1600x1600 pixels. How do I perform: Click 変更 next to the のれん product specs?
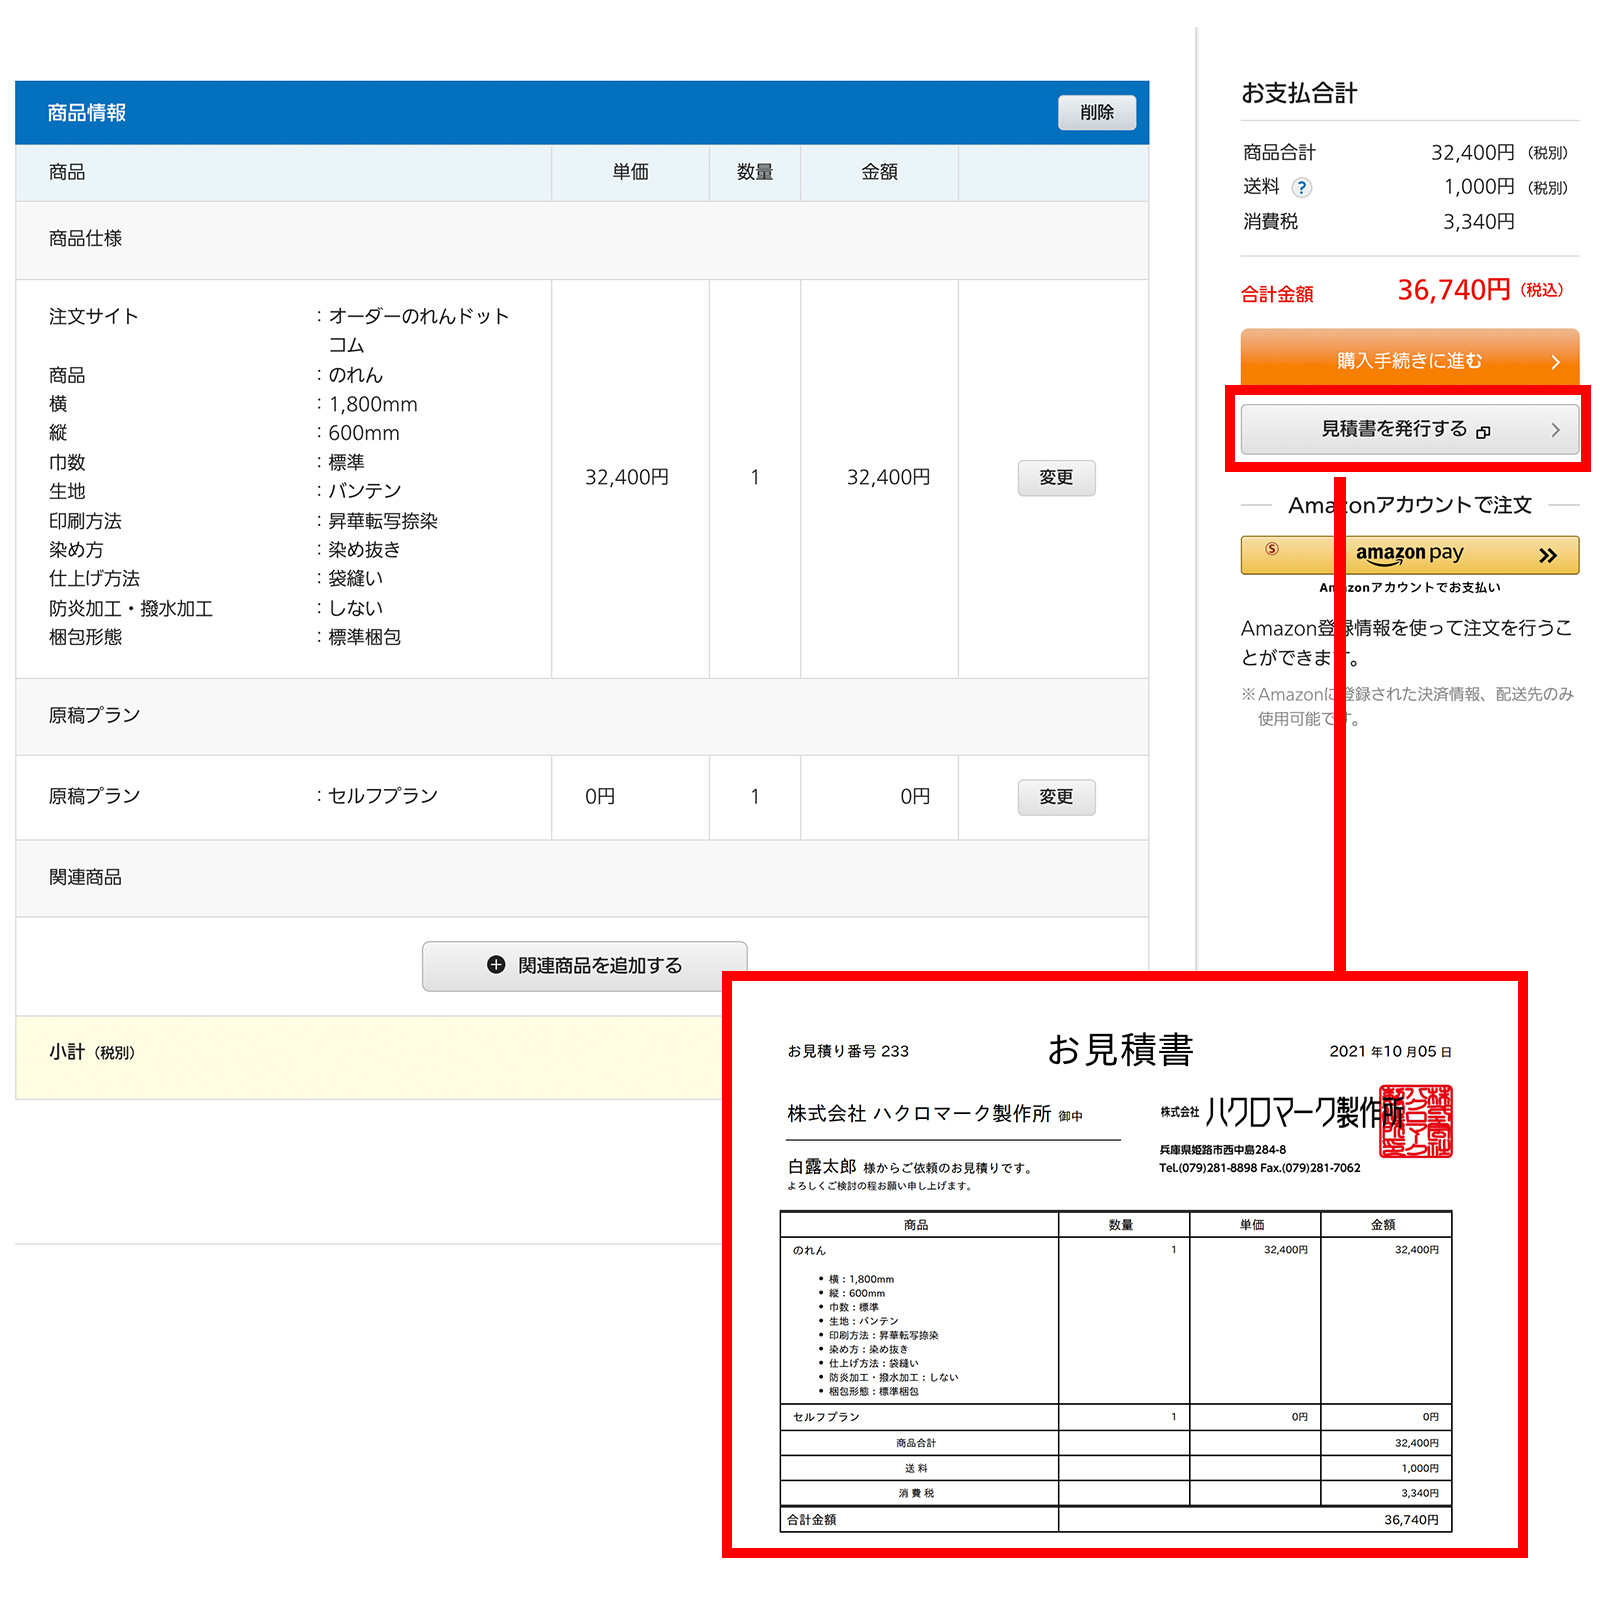tap(1056, 478)
